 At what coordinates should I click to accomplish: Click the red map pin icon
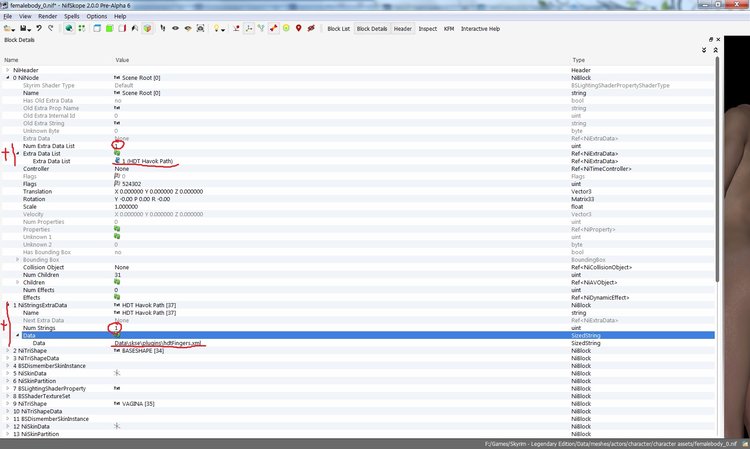click(x=298, y=29)
